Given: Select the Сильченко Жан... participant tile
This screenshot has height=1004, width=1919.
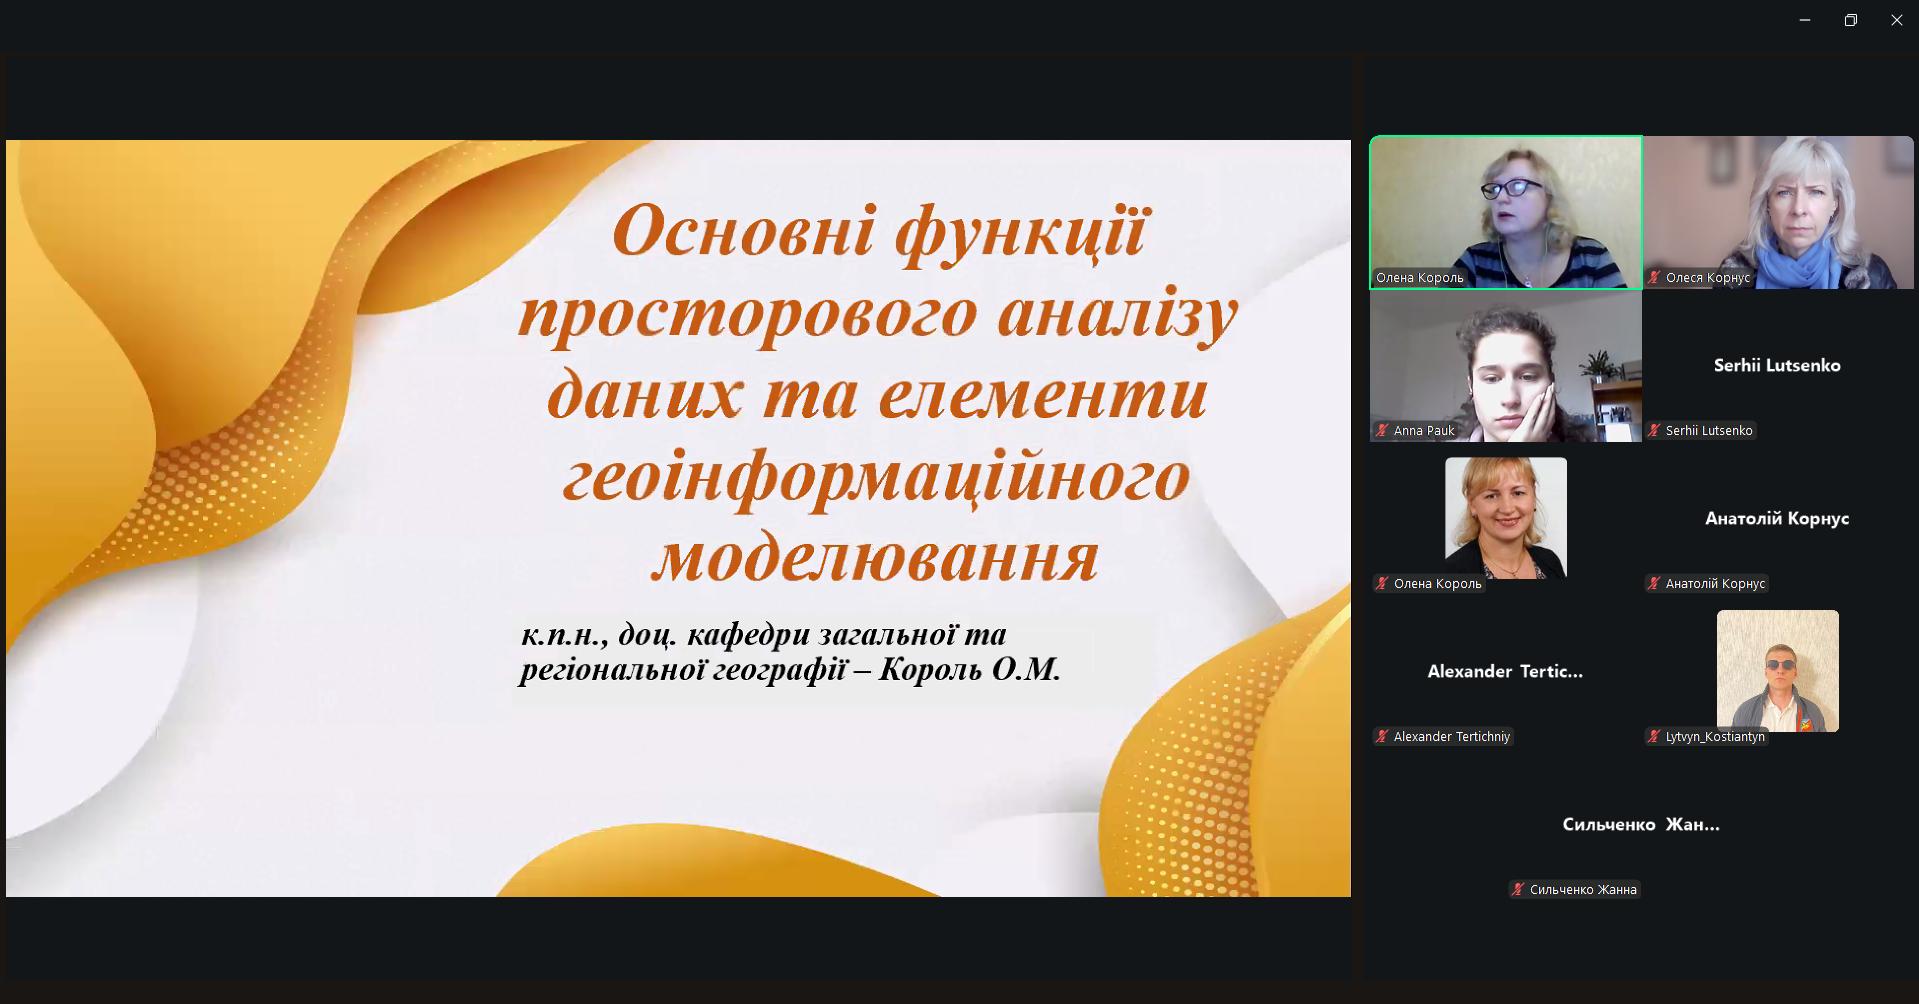Looking at the screenshot, I should click(1641, 824).
